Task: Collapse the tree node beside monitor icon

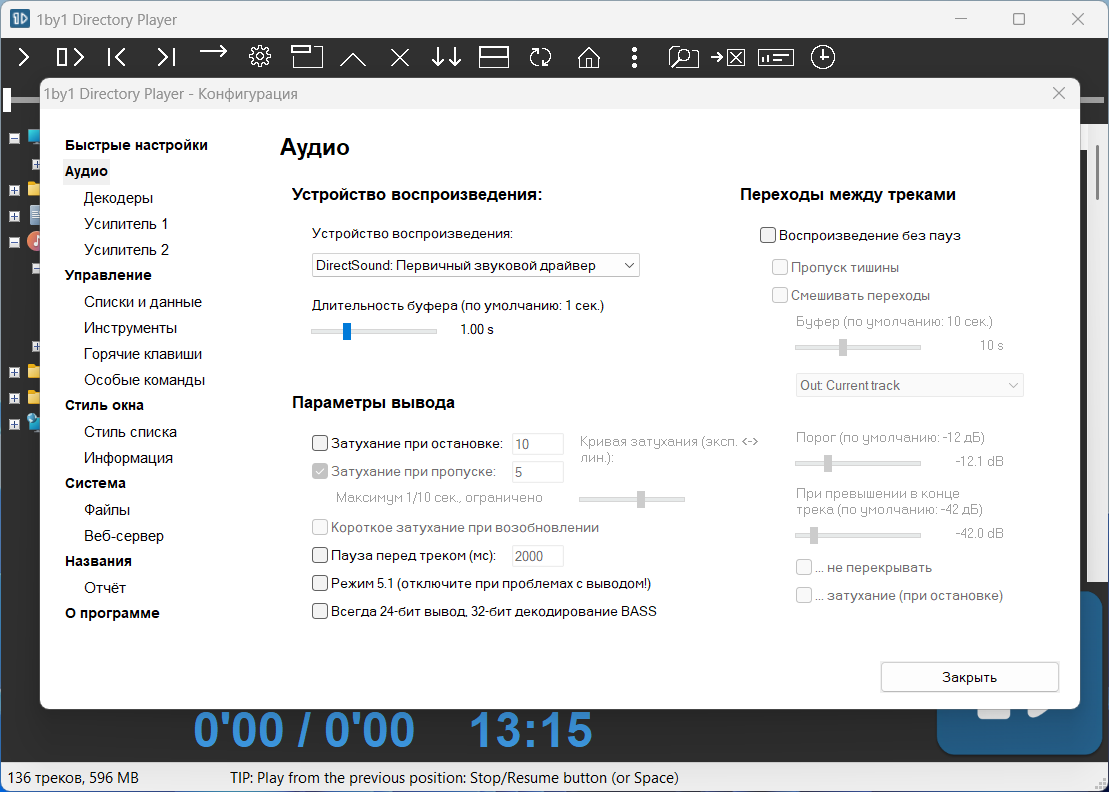Action: pyautogui.click(x=14, y=139)
